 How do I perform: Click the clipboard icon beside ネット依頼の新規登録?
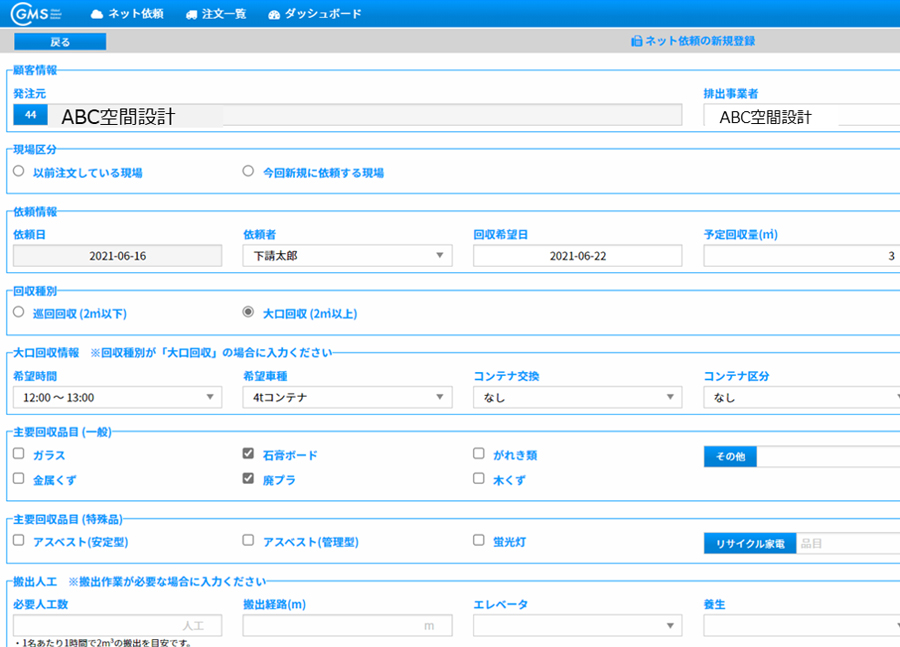637,41
